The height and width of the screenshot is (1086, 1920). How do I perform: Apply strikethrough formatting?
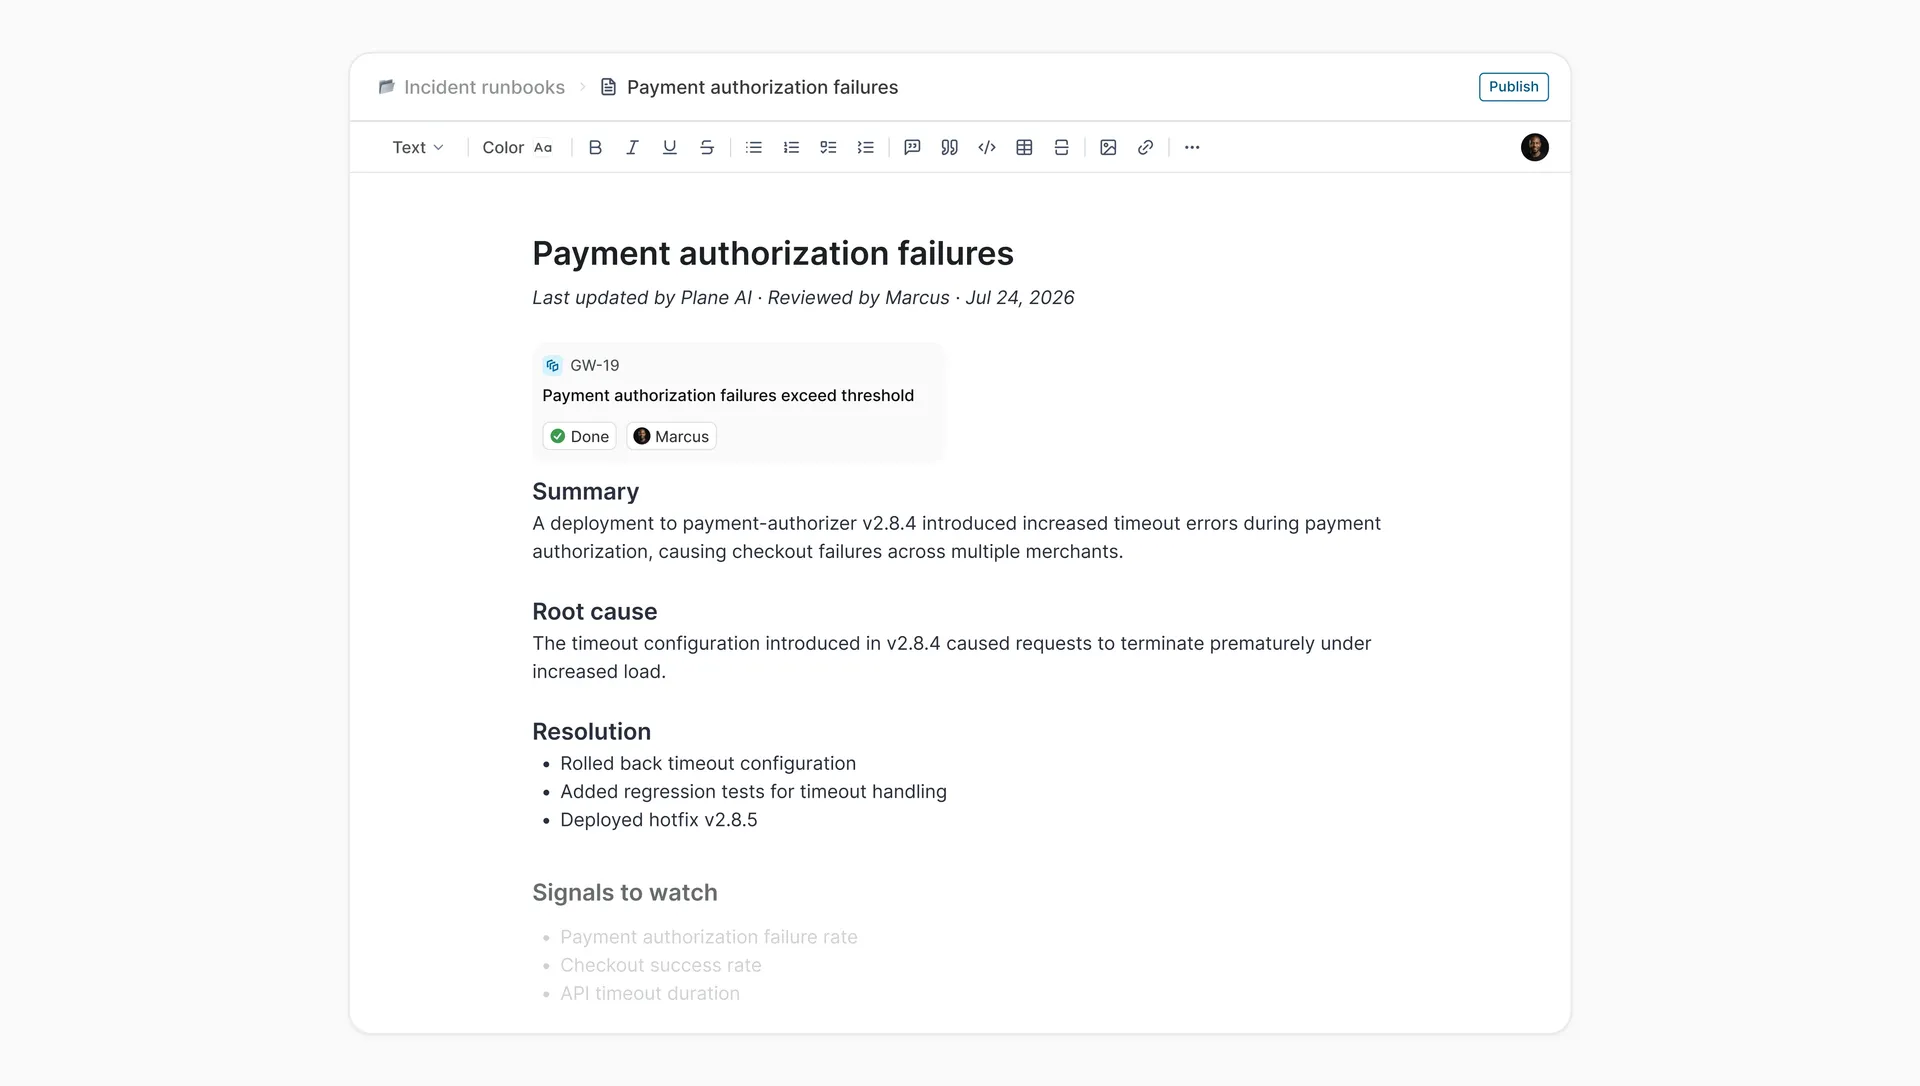[x=707, y=147]
